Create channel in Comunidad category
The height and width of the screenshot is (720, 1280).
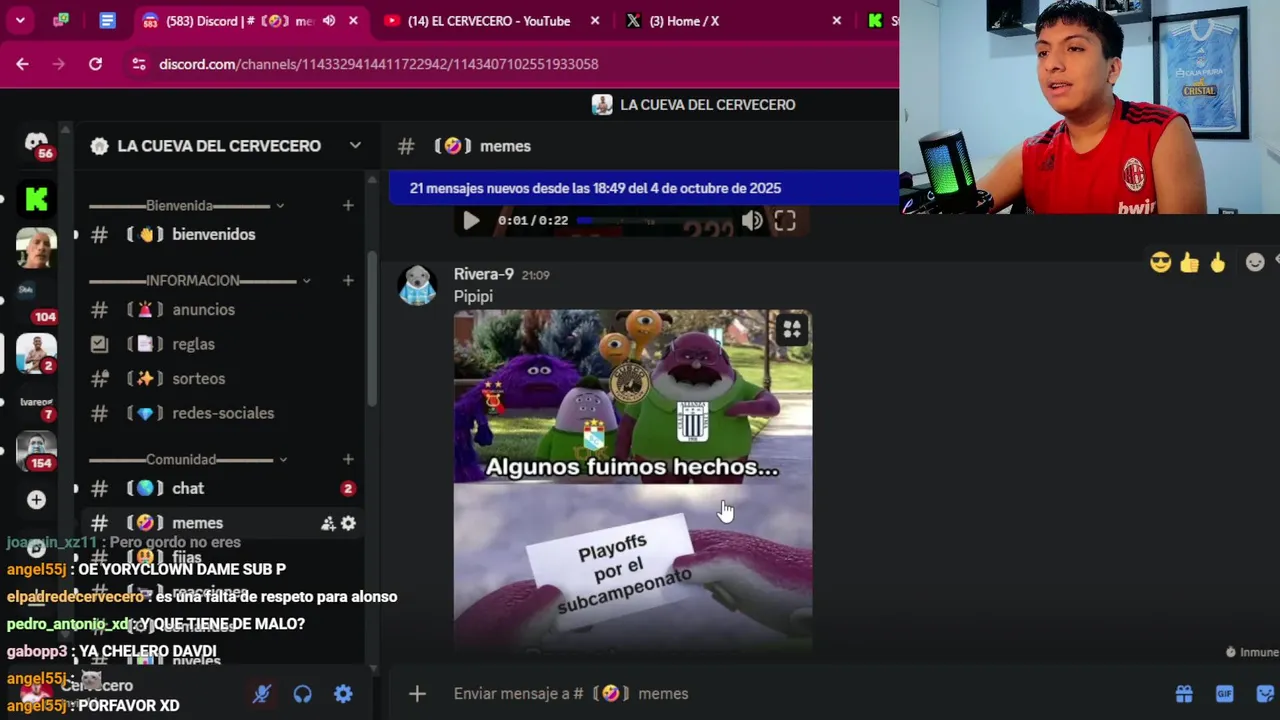click(348, 459)
